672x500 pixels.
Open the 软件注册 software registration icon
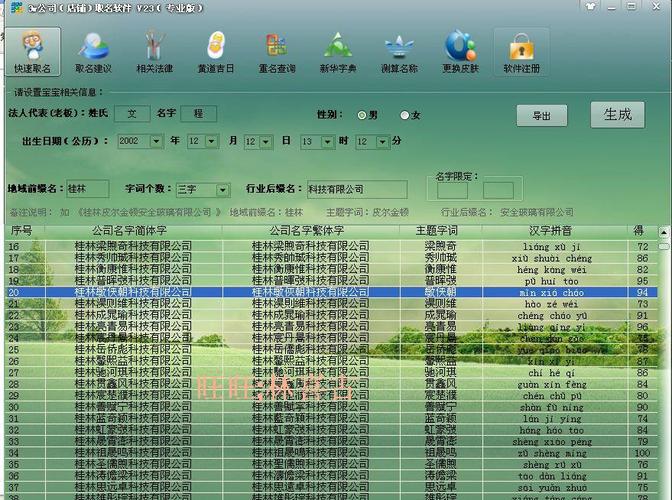click(522, 51)
